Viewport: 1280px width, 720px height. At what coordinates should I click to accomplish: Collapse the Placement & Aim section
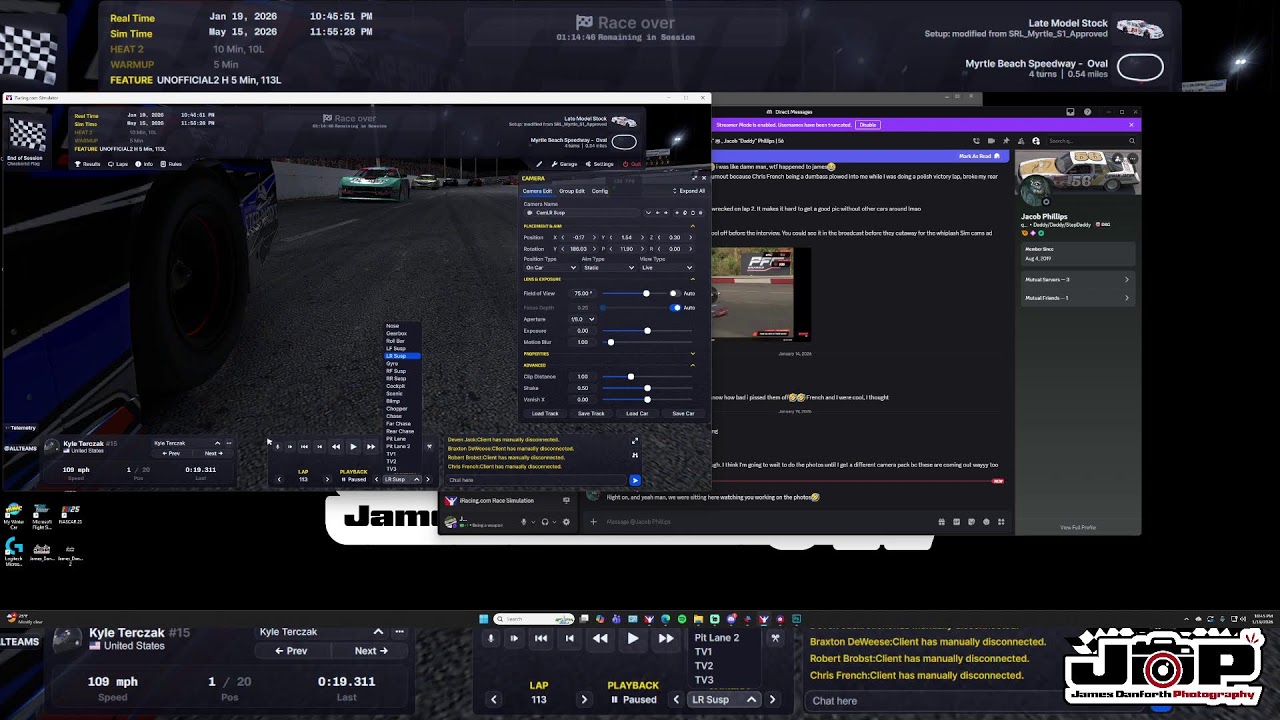coord(693,226)
